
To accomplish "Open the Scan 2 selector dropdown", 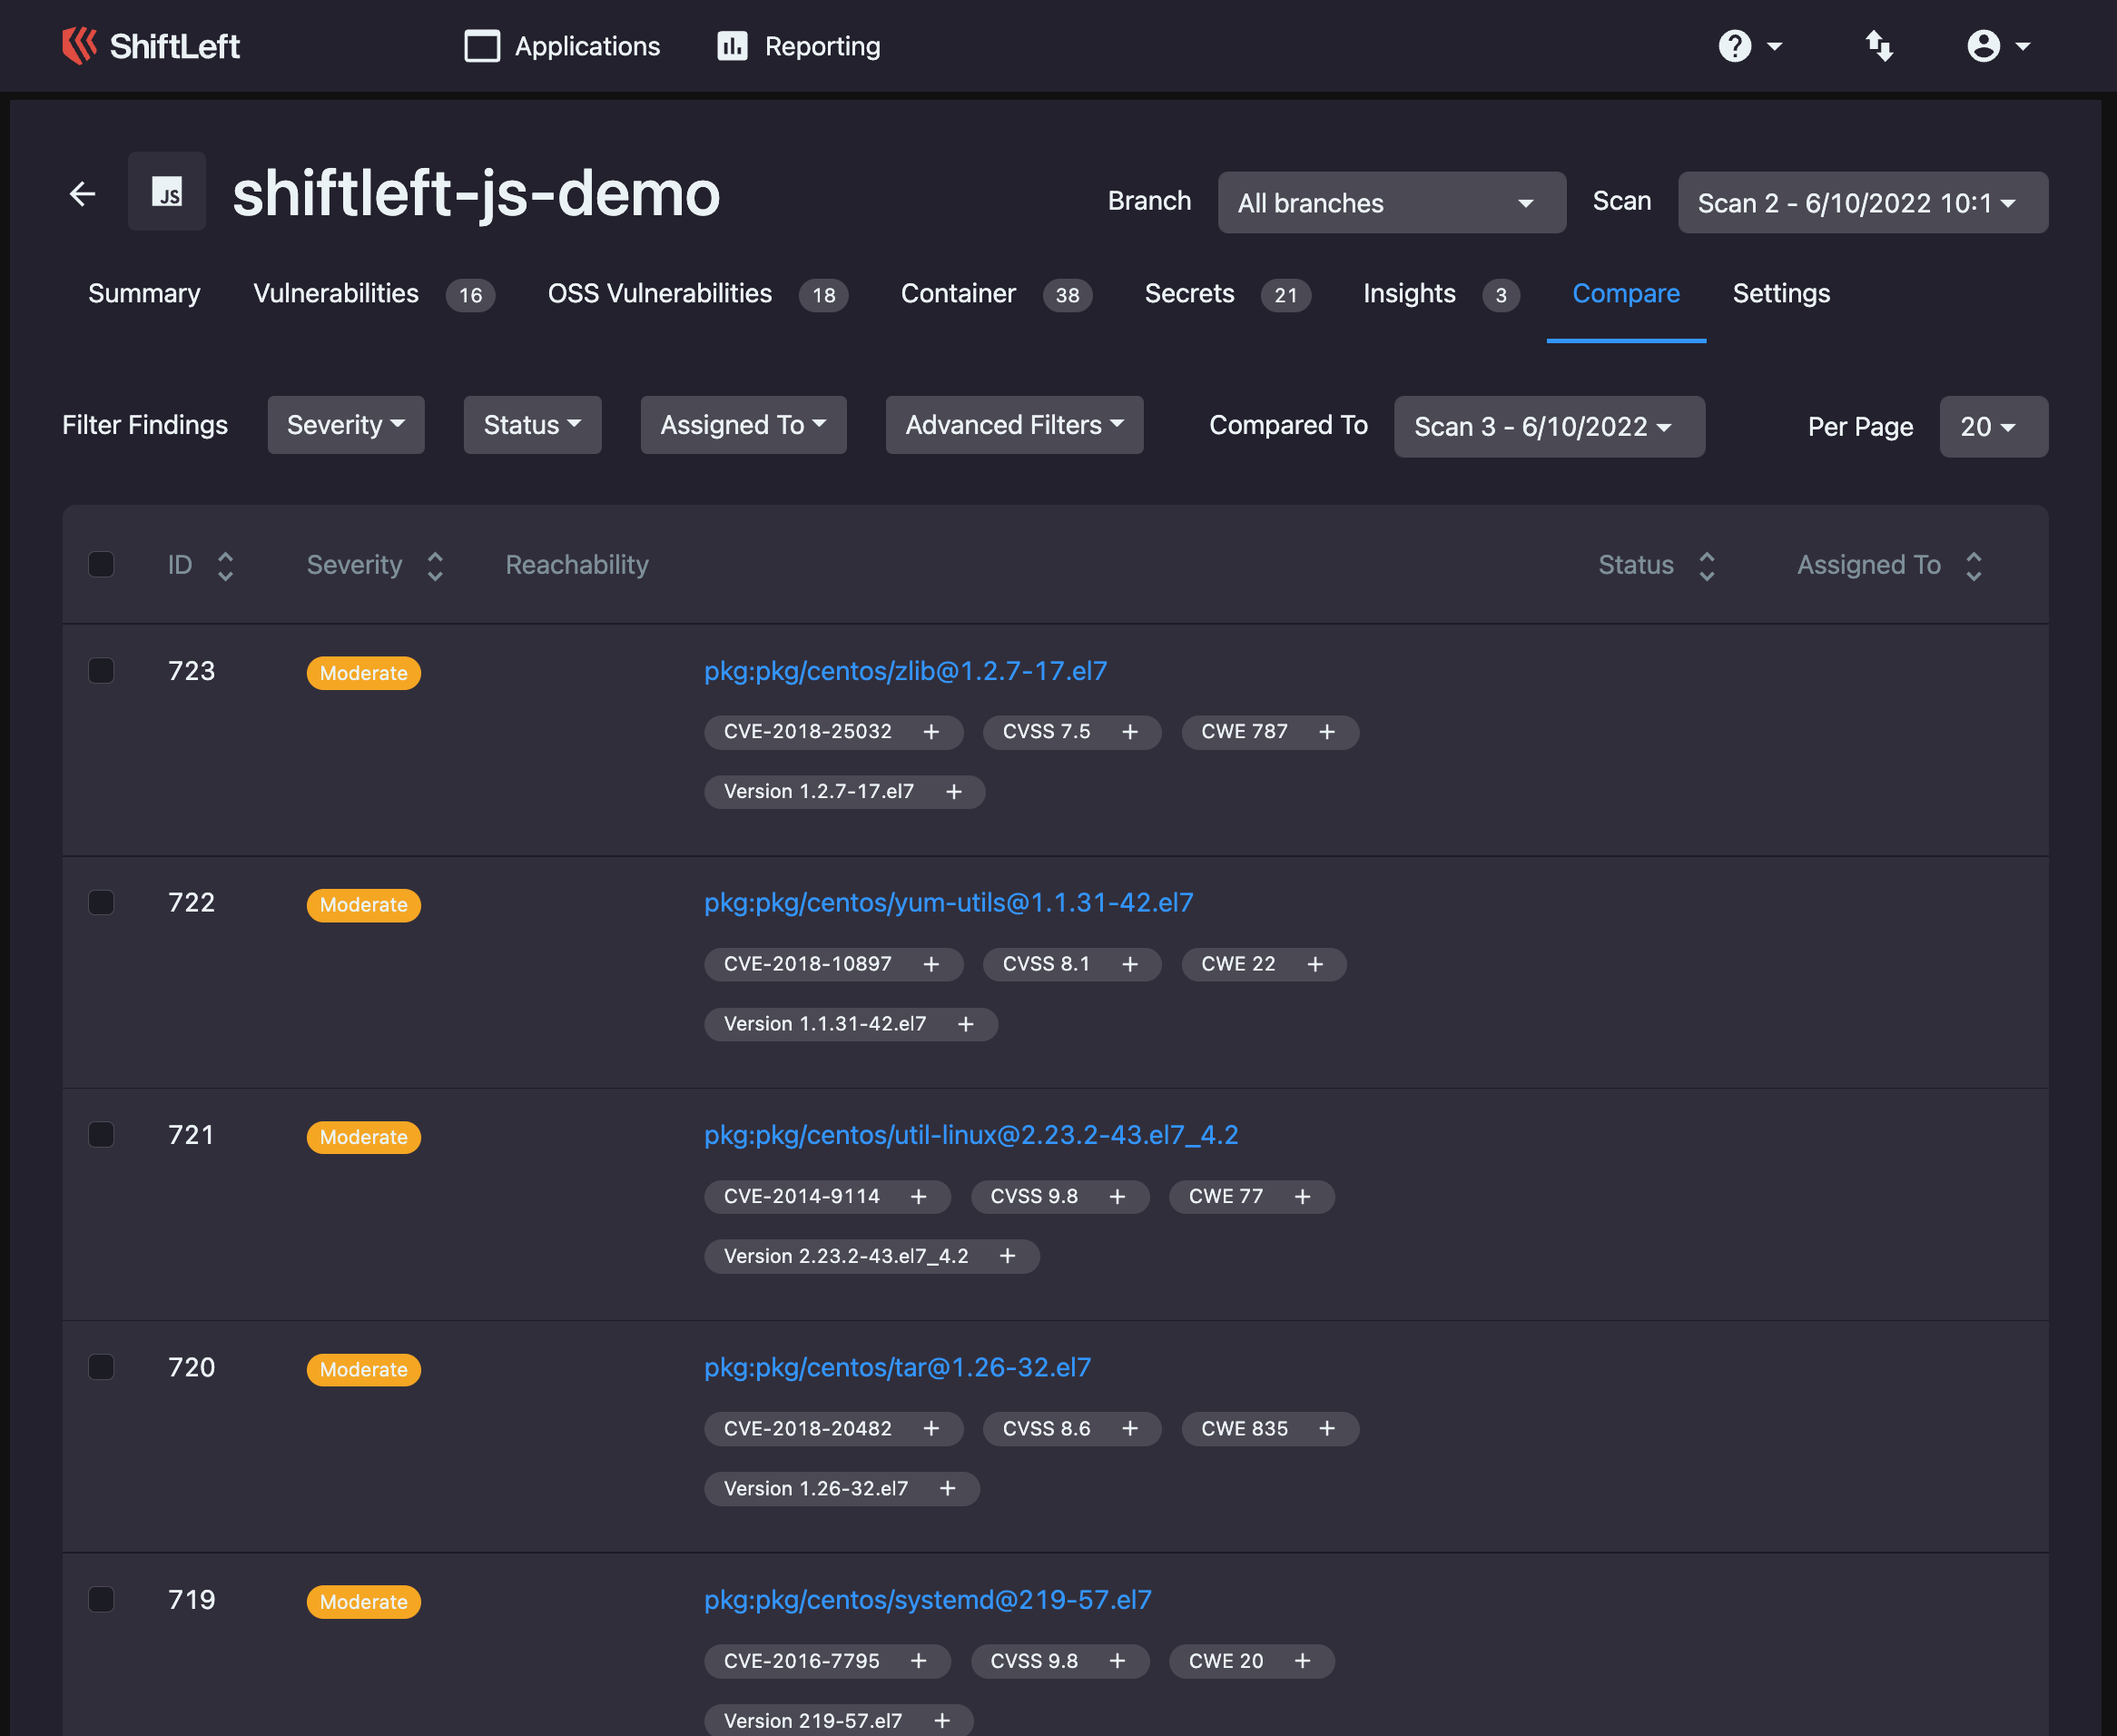I will tap(1862, 203).
